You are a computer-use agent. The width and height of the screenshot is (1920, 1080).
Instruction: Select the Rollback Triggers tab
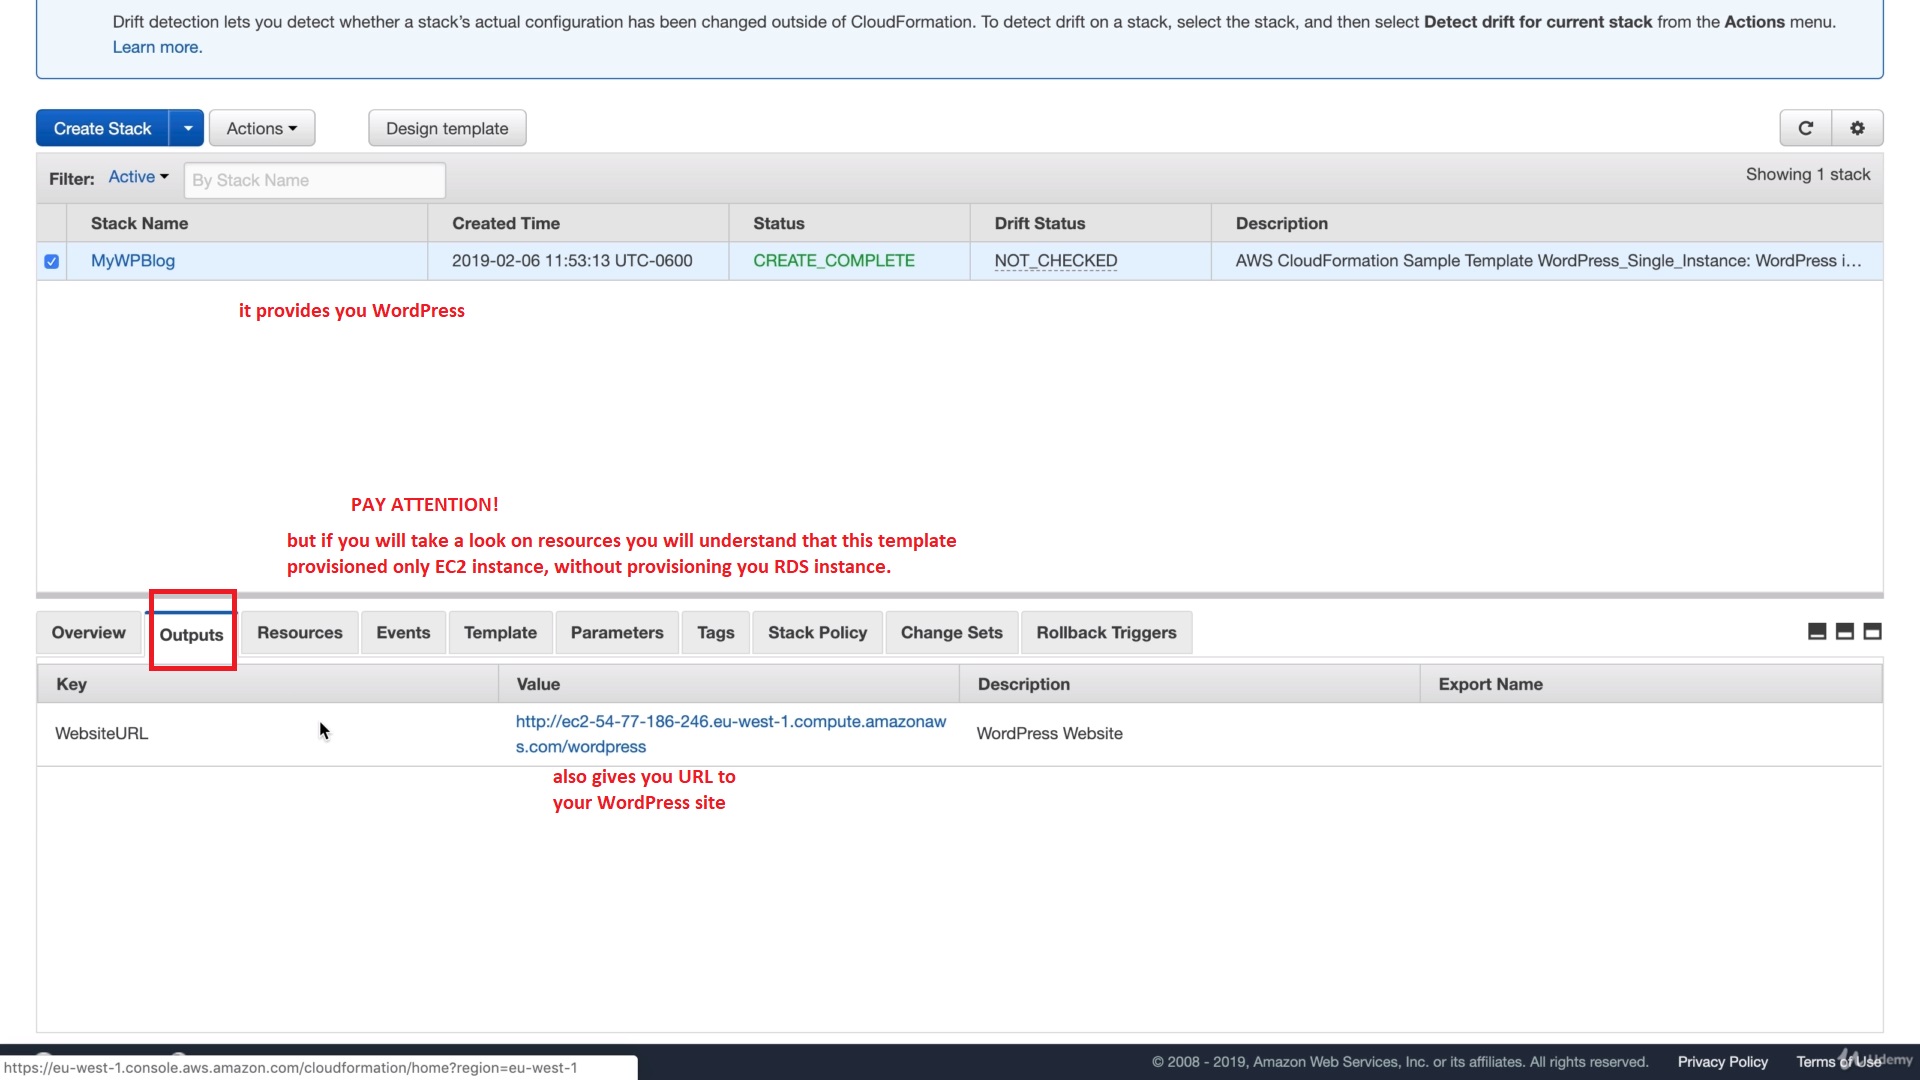pyautogui.click(x=1106, y=633)
